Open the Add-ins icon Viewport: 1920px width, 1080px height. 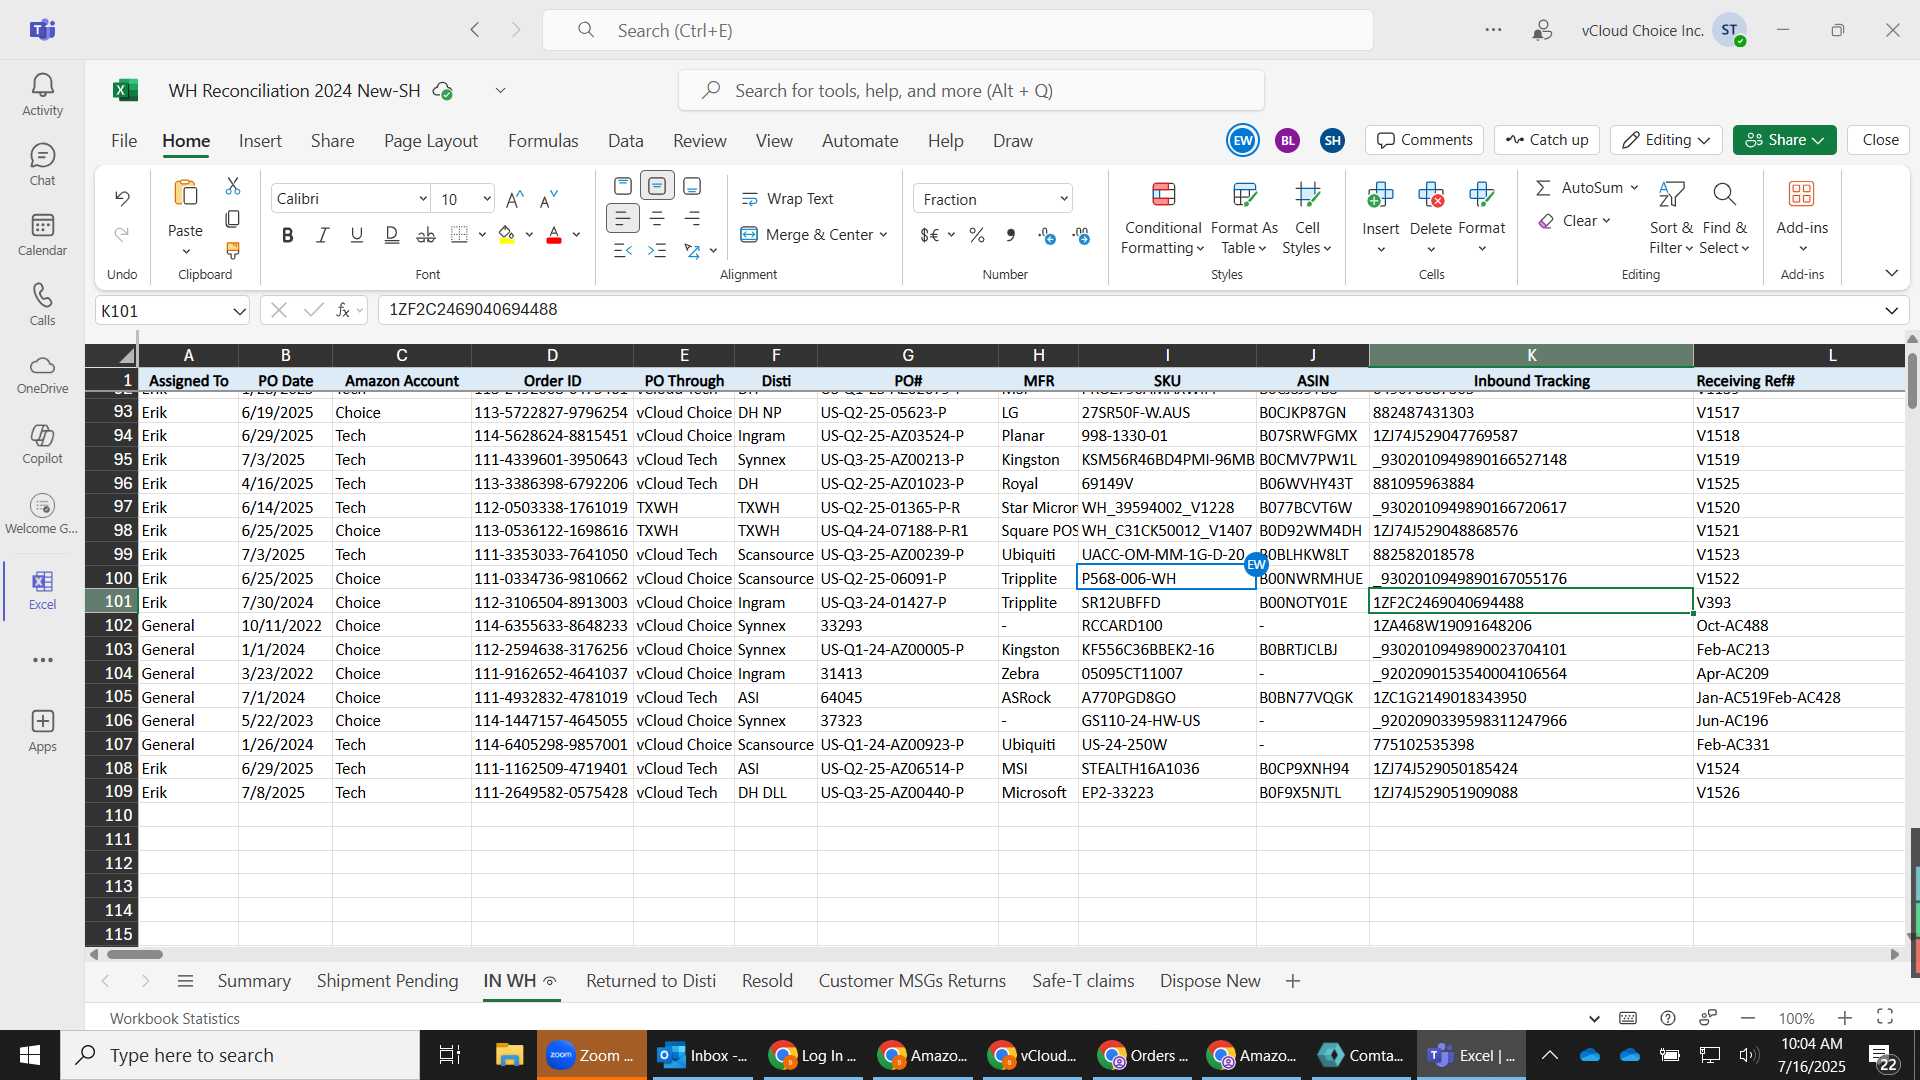(x=1802, y=193)
